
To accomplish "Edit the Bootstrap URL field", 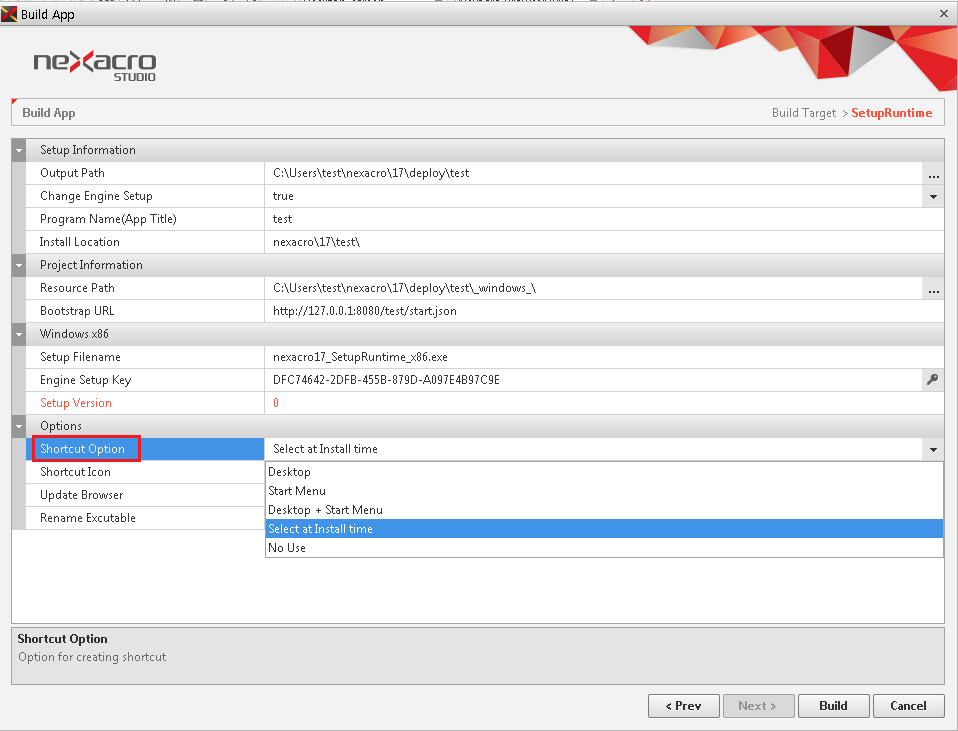I will 600,311.
